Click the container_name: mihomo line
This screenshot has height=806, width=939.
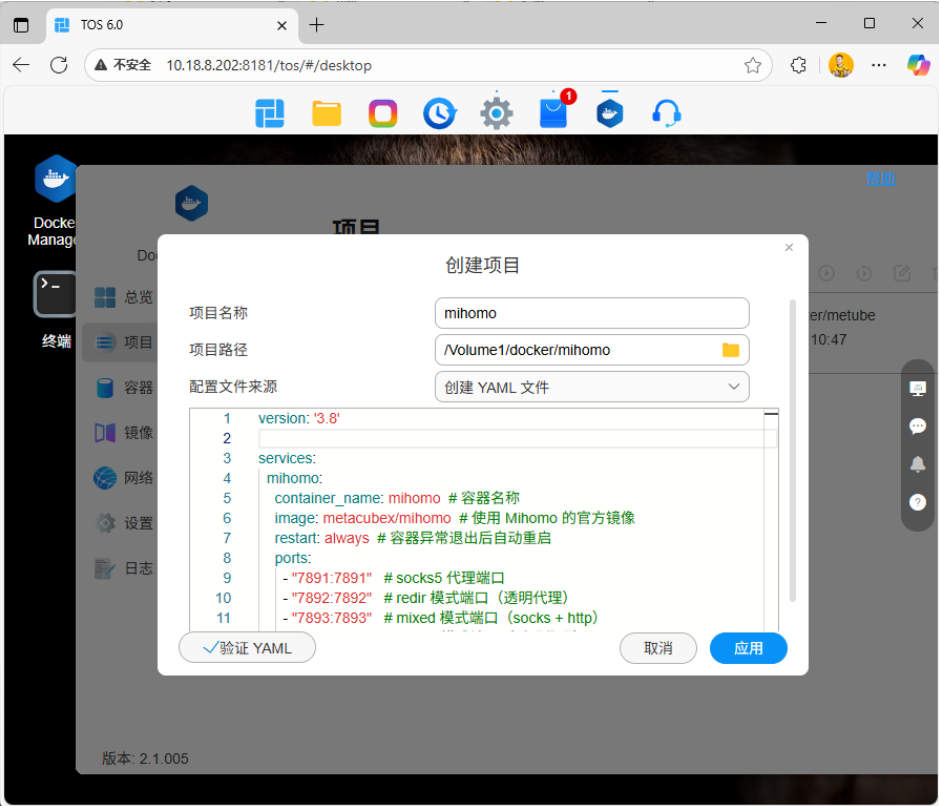[397, 498]
